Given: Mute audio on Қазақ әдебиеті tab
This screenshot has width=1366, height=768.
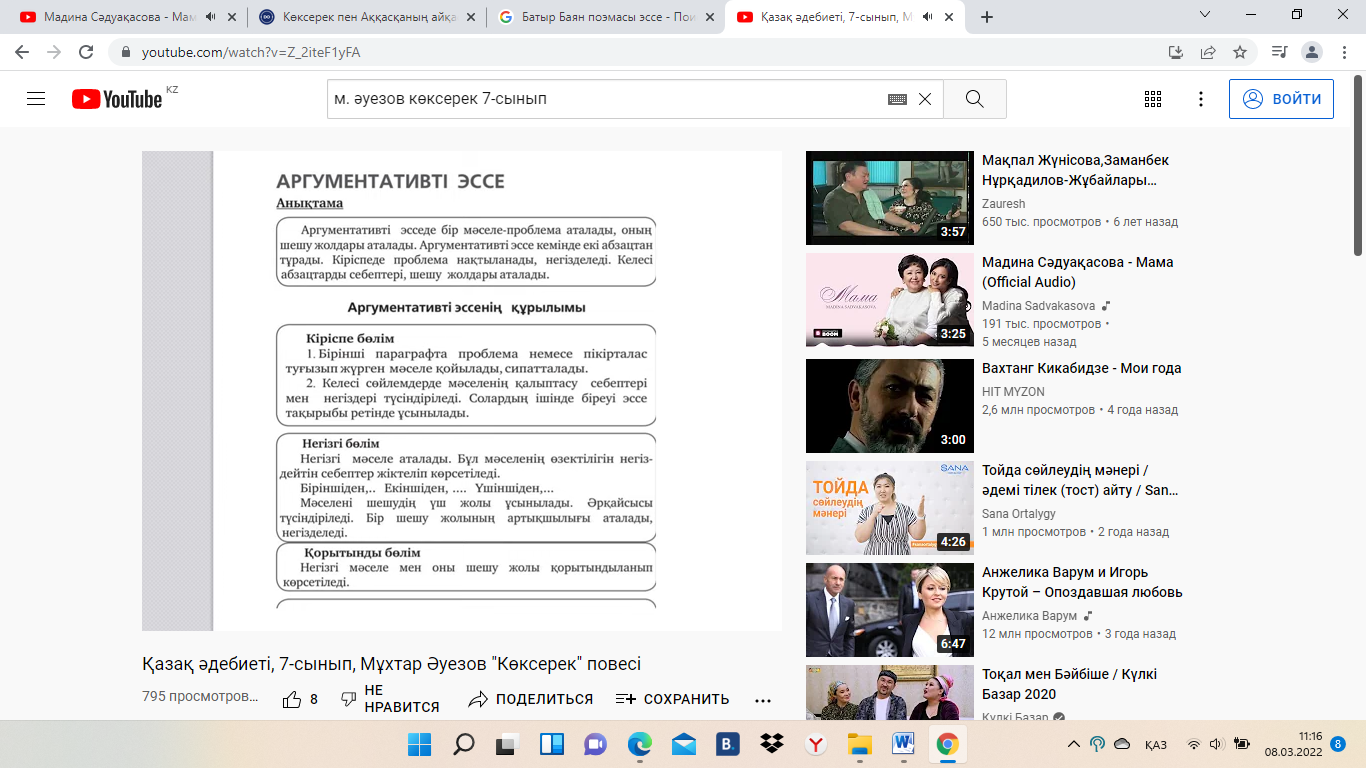Looking at the screenshot, I should point(926,17).
